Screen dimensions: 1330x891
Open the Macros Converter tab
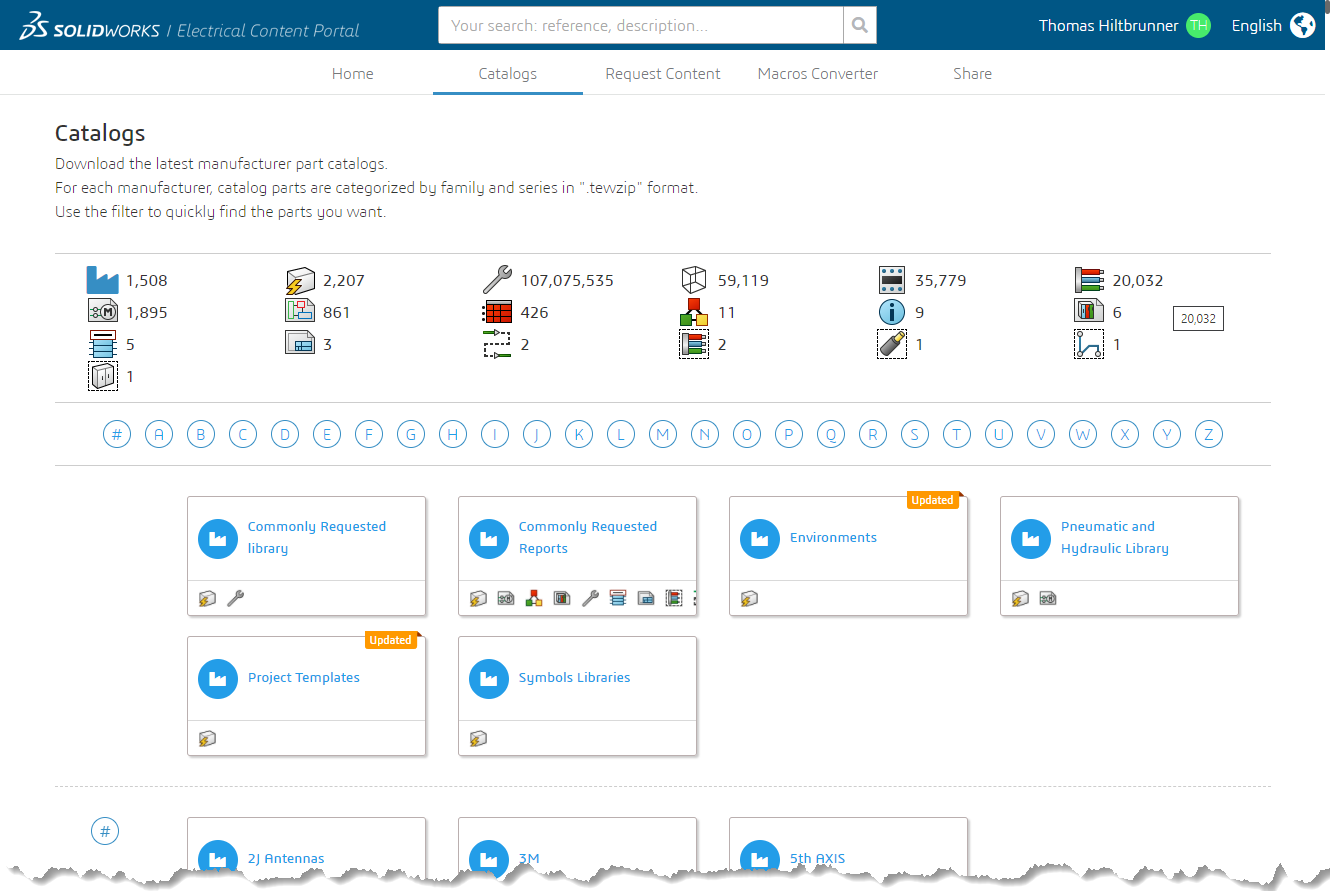click(817, 74)
